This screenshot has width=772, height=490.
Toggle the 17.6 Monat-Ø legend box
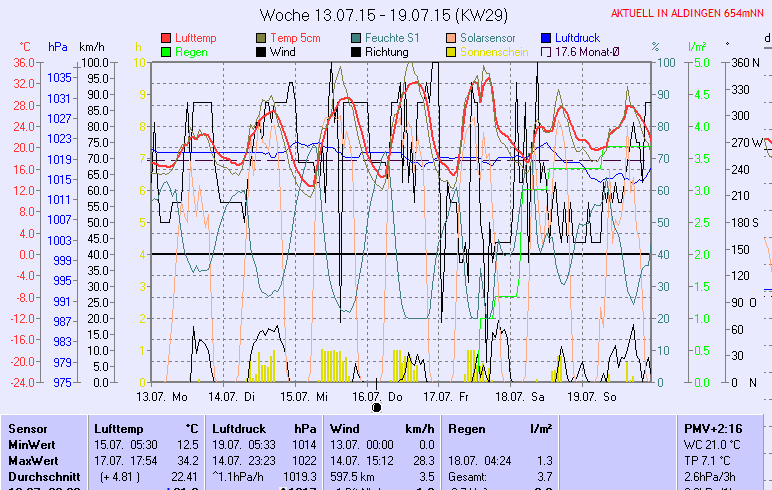547,52
